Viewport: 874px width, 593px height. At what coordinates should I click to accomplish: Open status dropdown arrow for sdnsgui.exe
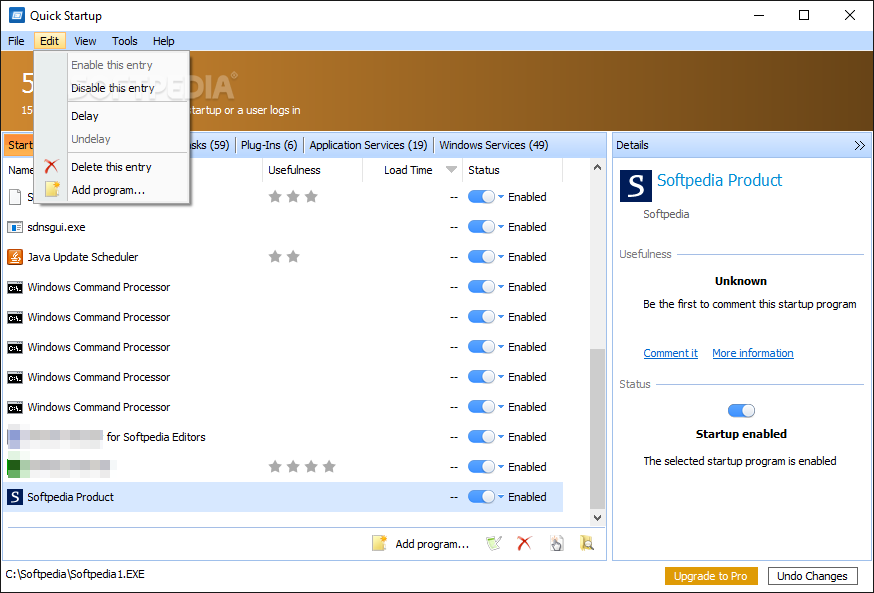[x=501, y=227]
